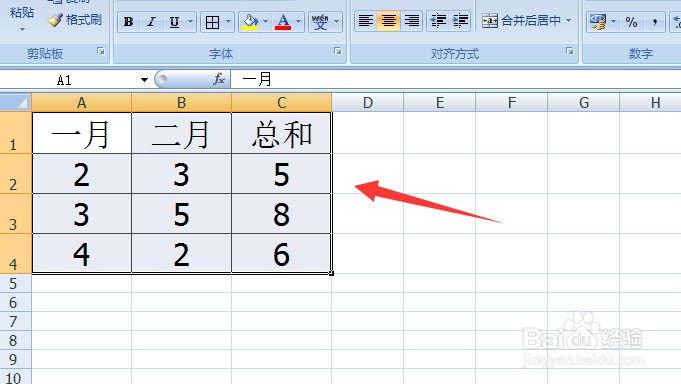Click 粘贴 paste button
681x384 pixels.
(22, 12)
